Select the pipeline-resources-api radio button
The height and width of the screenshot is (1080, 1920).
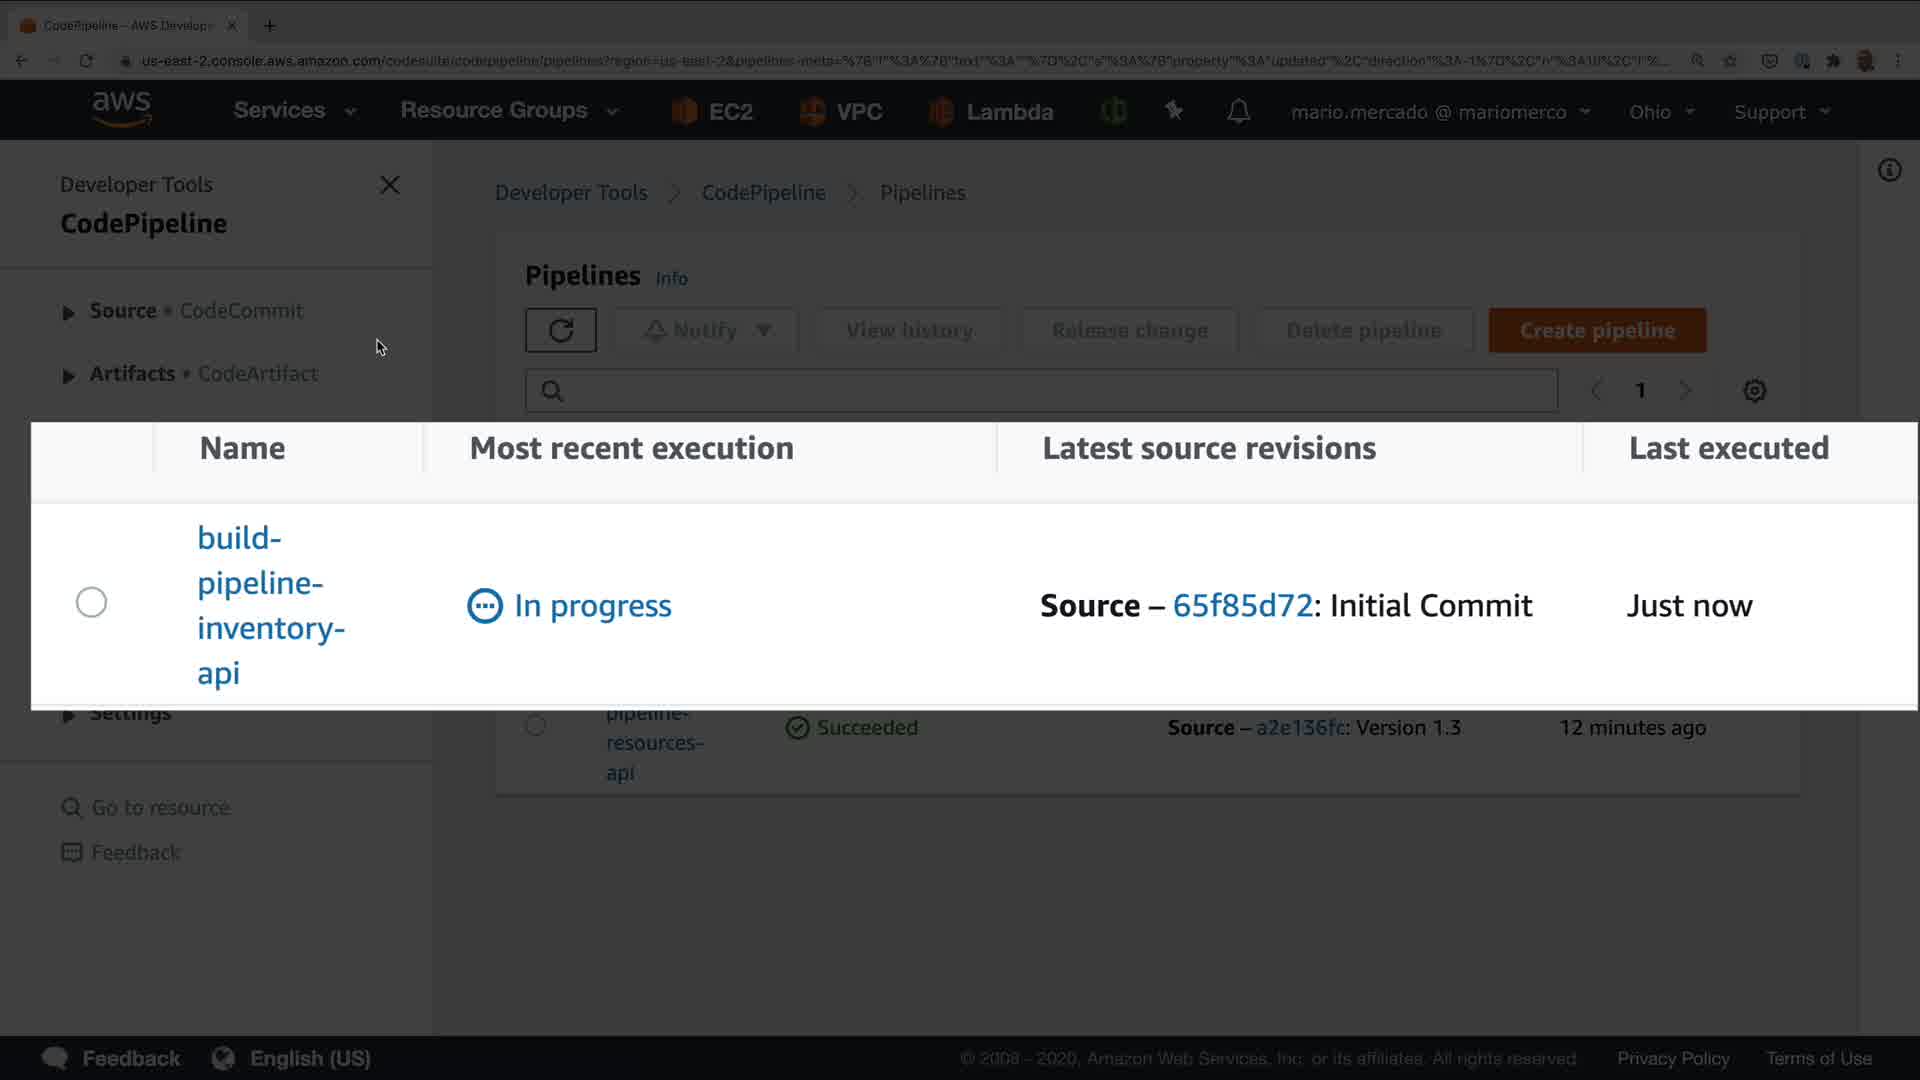point(535,726)
